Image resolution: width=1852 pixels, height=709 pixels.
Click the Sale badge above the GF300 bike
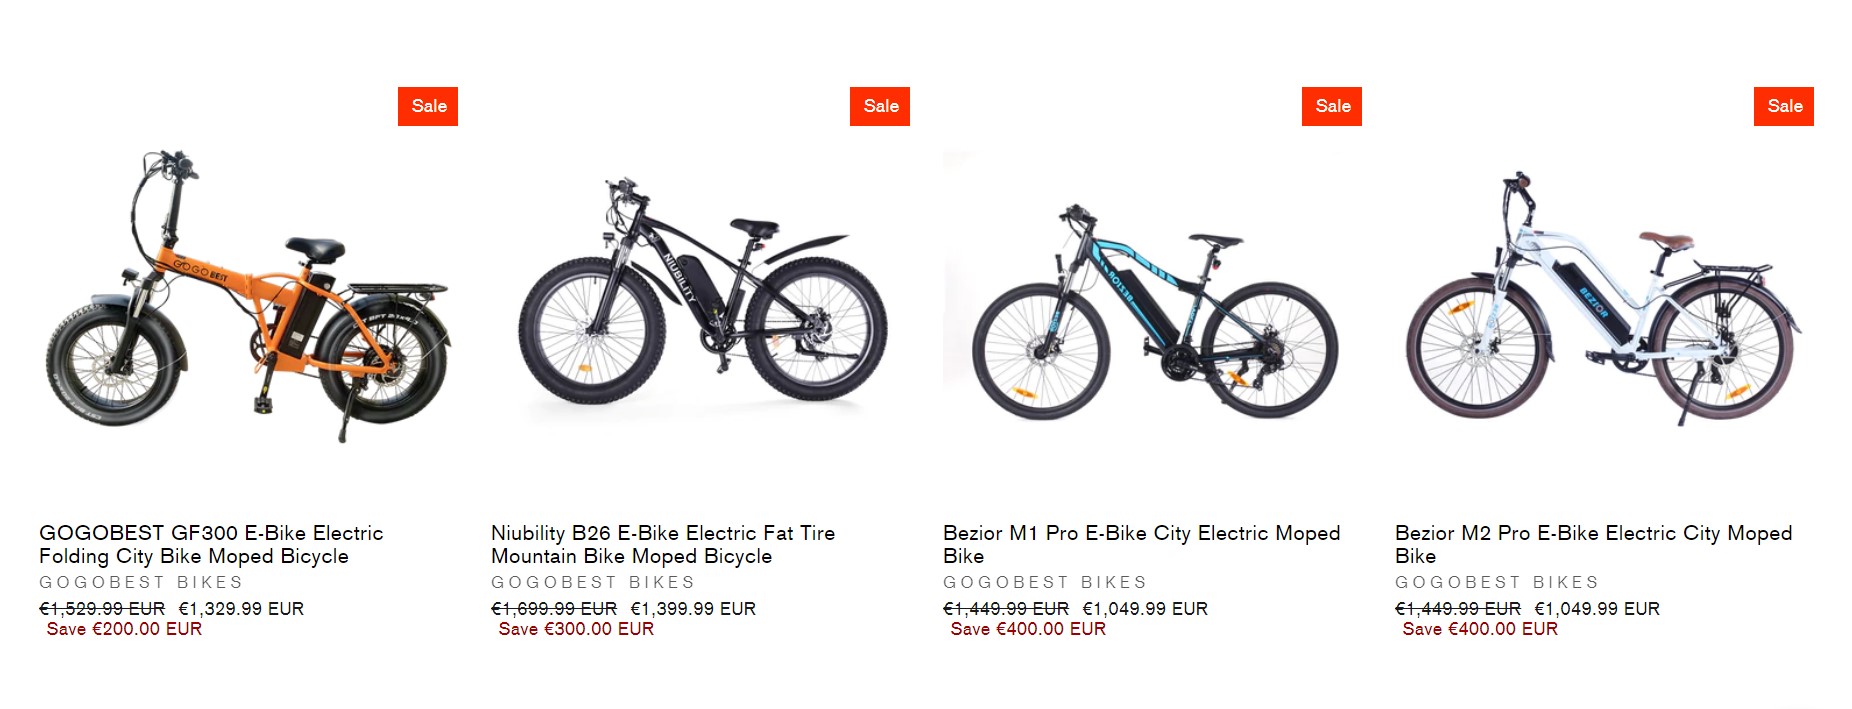(x=429, y=105)
